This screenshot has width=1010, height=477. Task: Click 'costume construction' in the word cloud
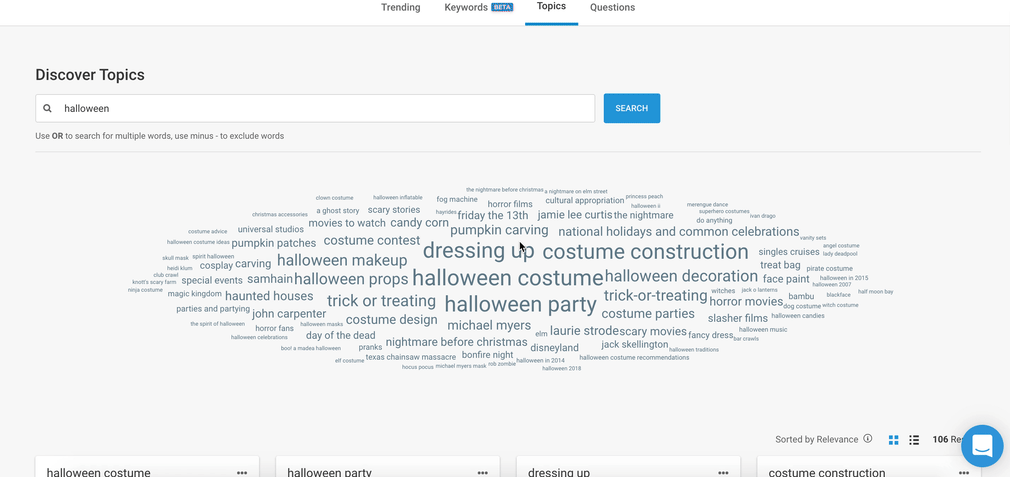coord(645,252)
